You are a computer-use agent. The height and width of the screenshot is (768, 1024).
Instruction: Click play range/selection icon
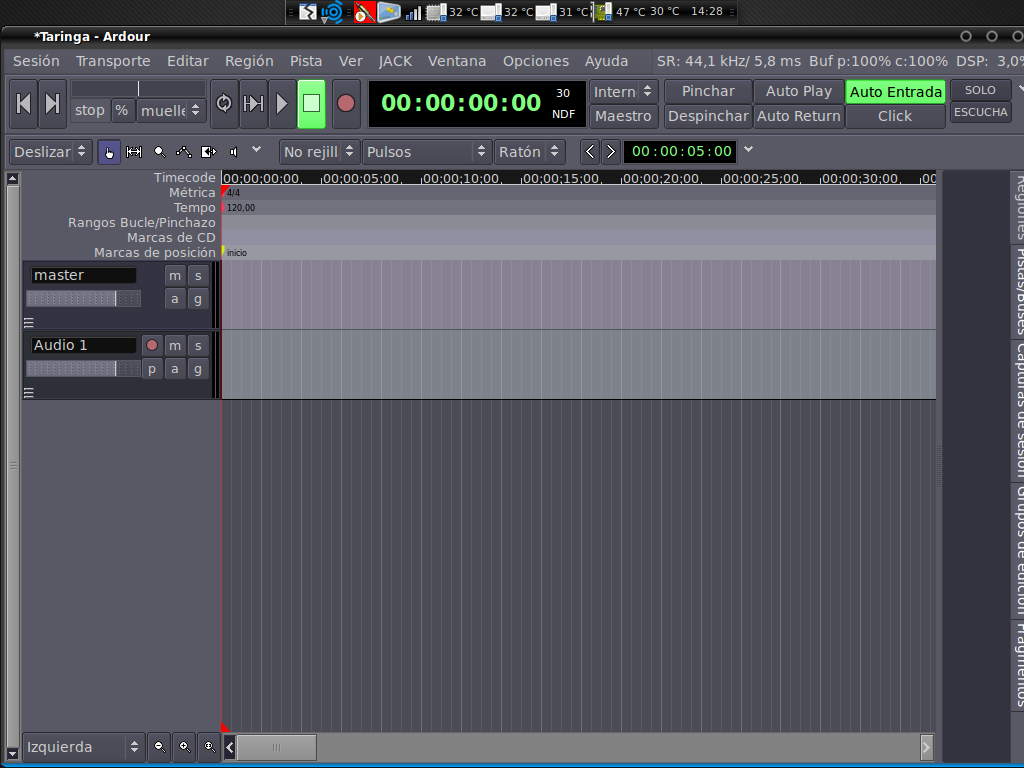253,104
